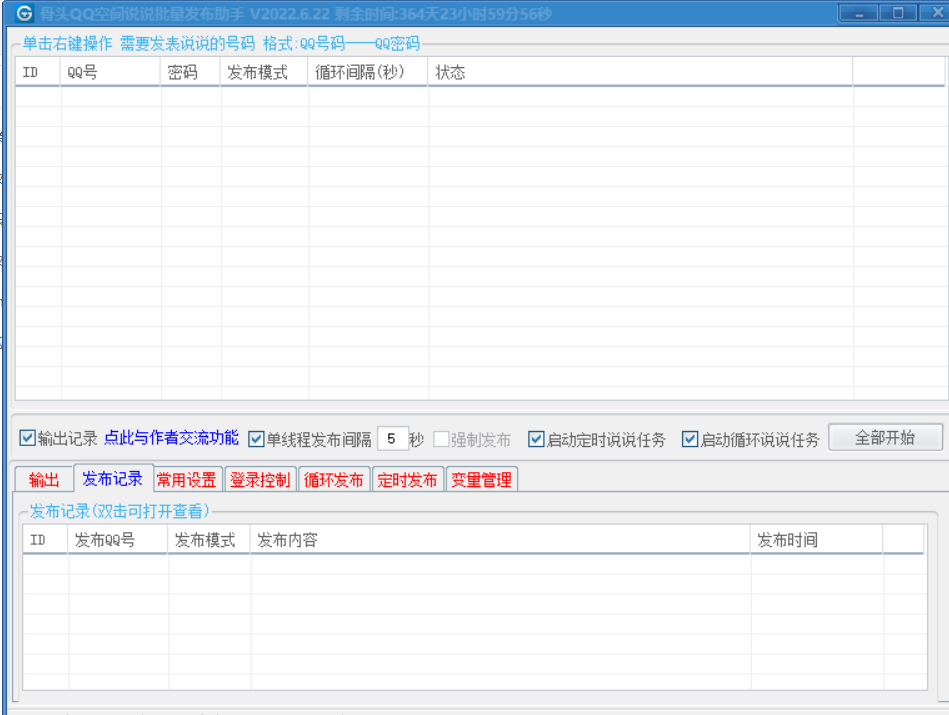This screenshot has height=715, width=949.
Task: Click the app logo icon in title bar
Action: coord(24,14)
